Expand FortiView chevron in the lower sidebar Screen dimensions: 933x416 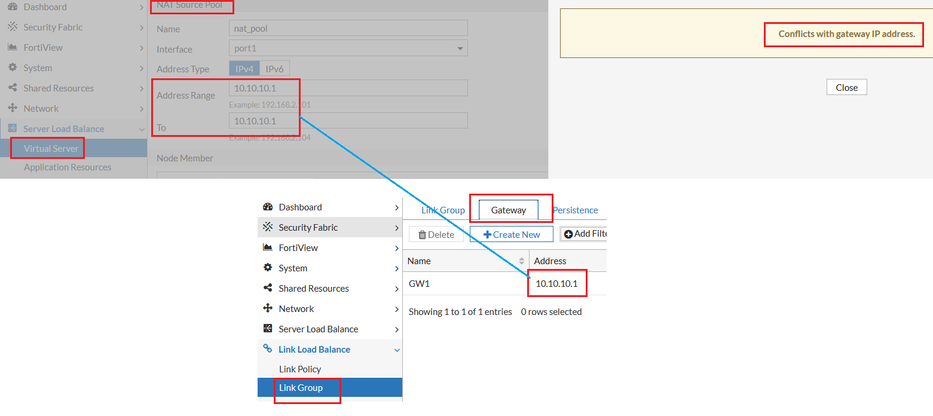pyautogui.click(x=397, y=248)
